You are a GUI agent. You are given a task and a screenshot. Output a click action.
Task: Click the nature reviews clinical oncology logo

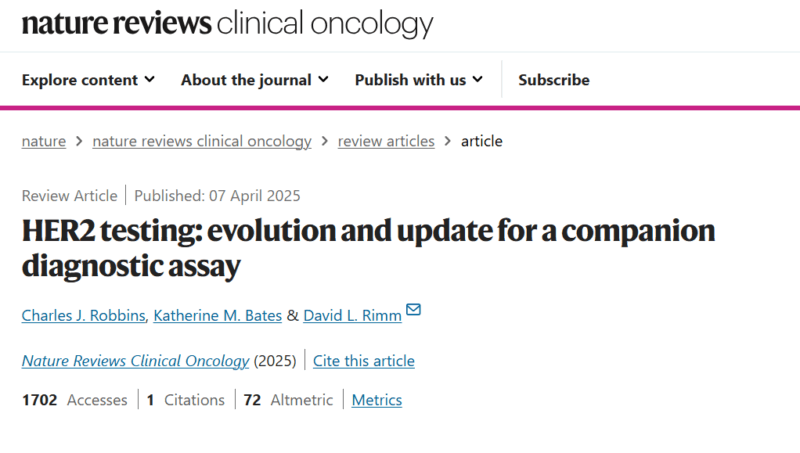[x=228, y=23]
